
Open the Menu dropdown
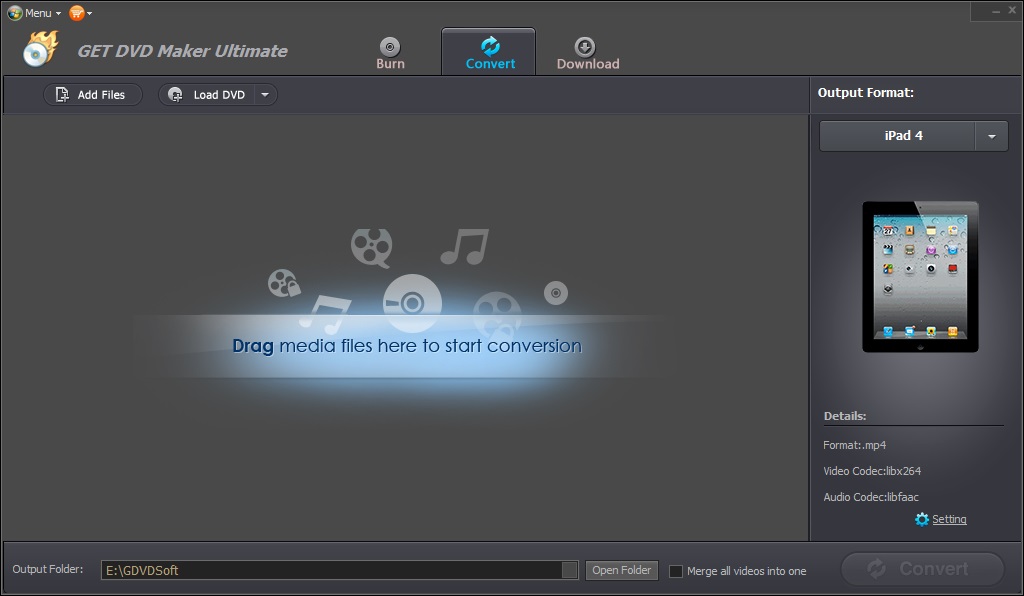34,13
